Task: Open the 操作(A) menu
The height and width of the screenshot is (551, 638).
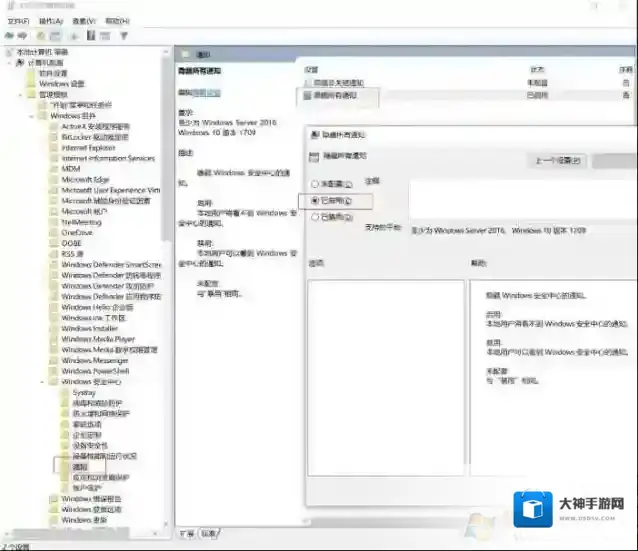Action: (51, 21)
